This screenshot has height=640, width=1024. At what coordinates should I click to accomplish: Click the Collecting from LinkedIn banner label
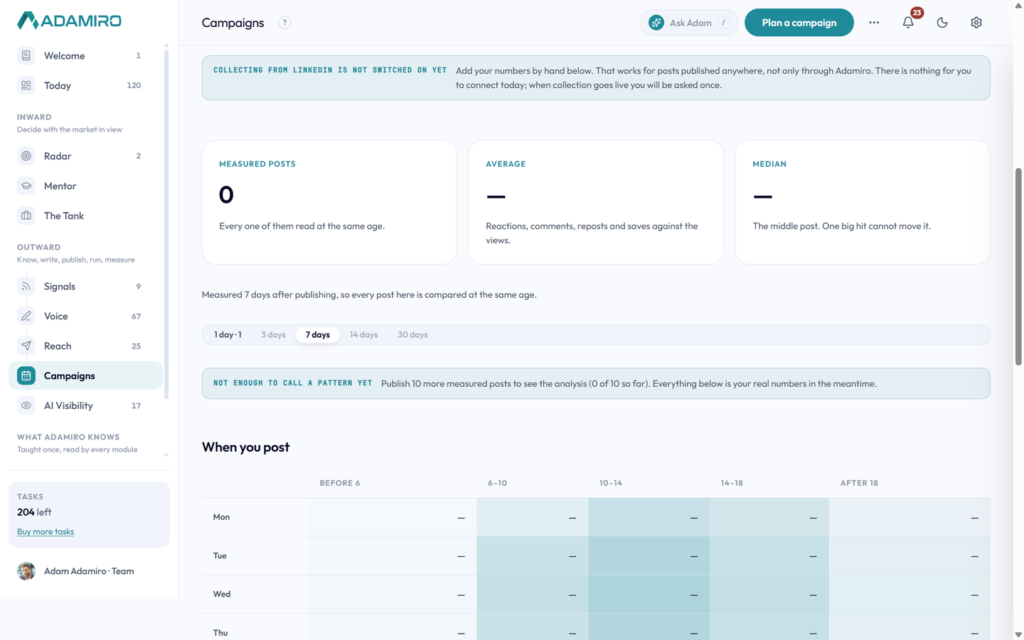(x=330, y=70)
